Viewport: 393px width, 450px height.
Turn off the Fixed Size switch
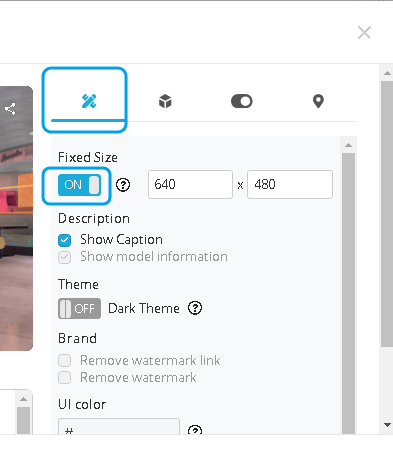[79, 185]
